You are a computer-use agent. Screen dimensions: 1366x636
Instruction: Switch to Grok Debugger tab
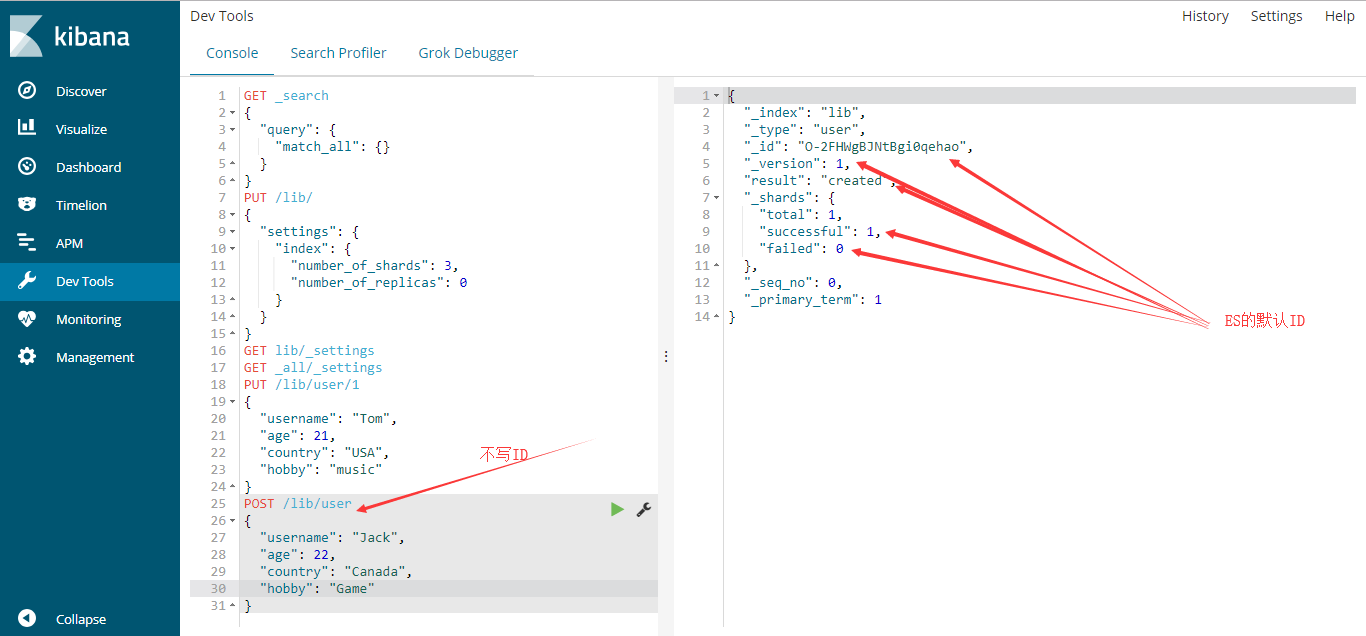tap(468, 53)
